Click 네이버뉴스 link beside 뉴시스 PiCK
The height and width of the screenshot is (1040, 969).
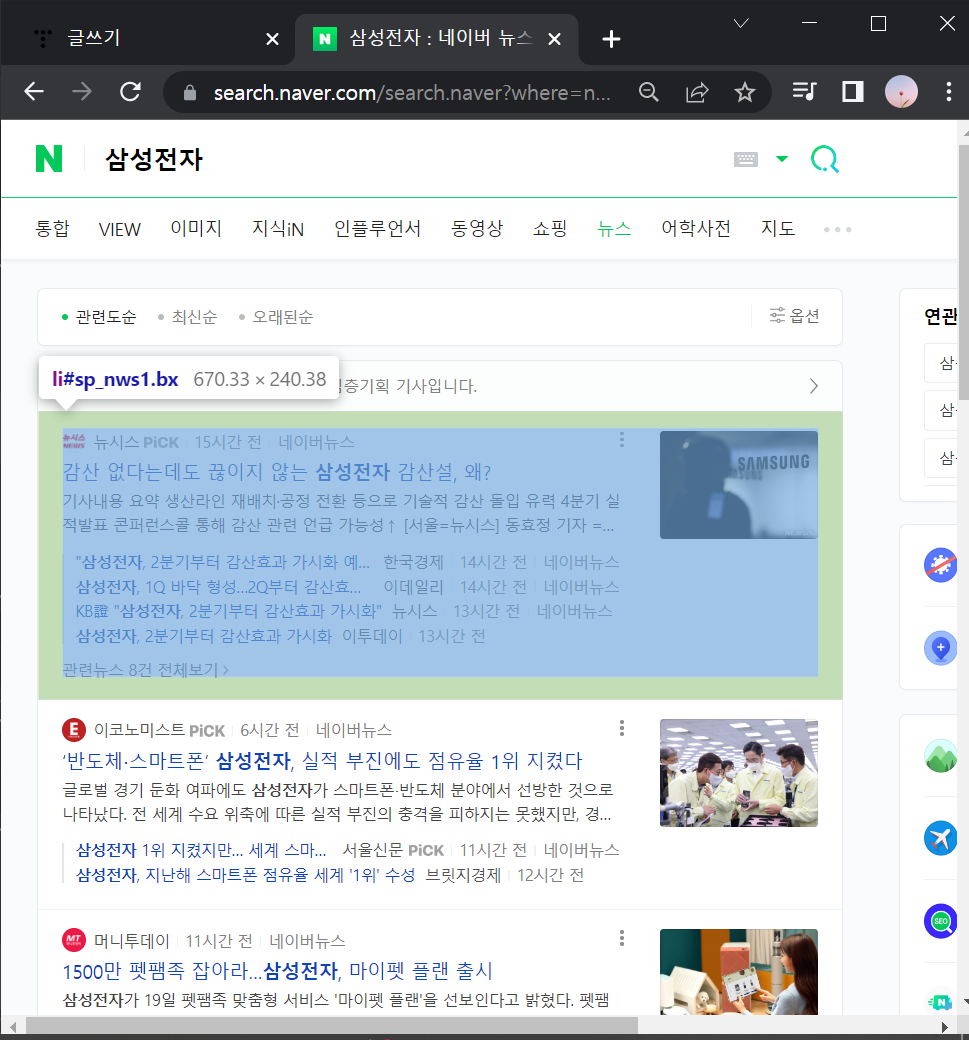point(316,442)
